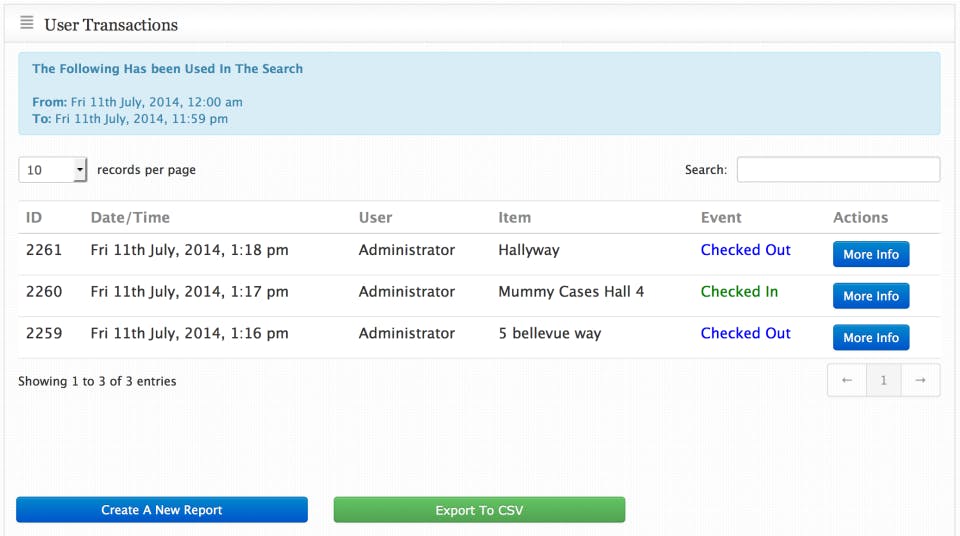Screen dimensions: 960x536
Task: Sort table by User column header
Action: tap(375, 217)
